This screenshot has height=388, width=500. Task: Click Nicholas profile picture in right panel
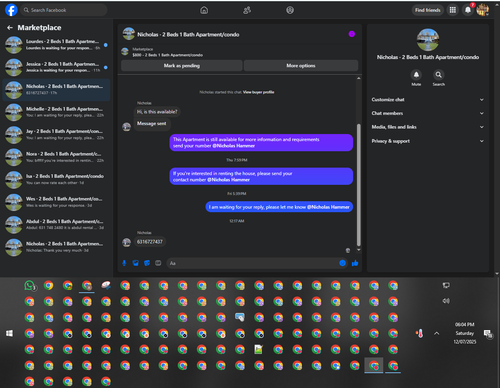[428, 40]
